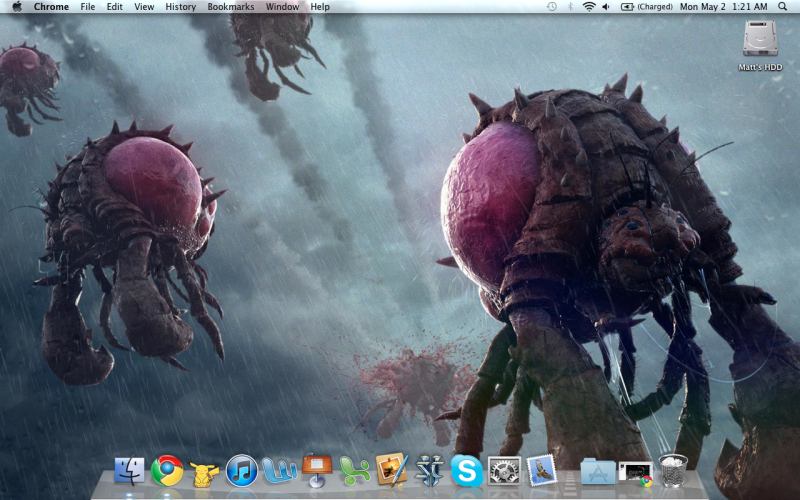Open the File menu
This screenshot has width=800, height=500.
click(x=88, y=7)
